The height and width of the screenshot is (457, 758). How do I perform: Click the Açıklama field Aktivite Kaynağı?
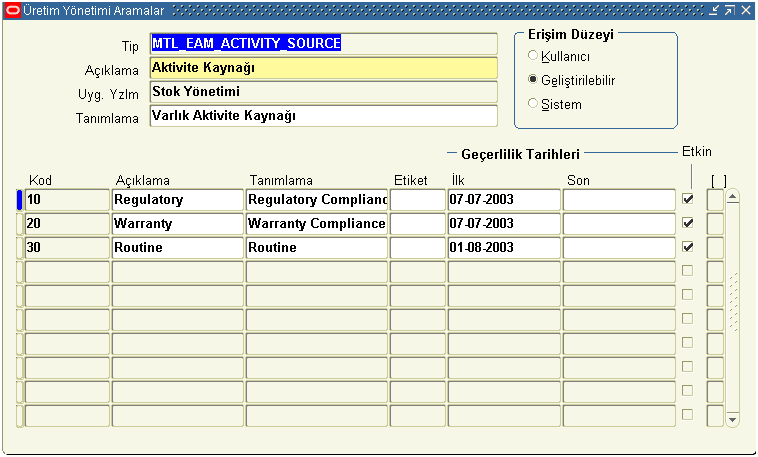(x=322, y=68)
